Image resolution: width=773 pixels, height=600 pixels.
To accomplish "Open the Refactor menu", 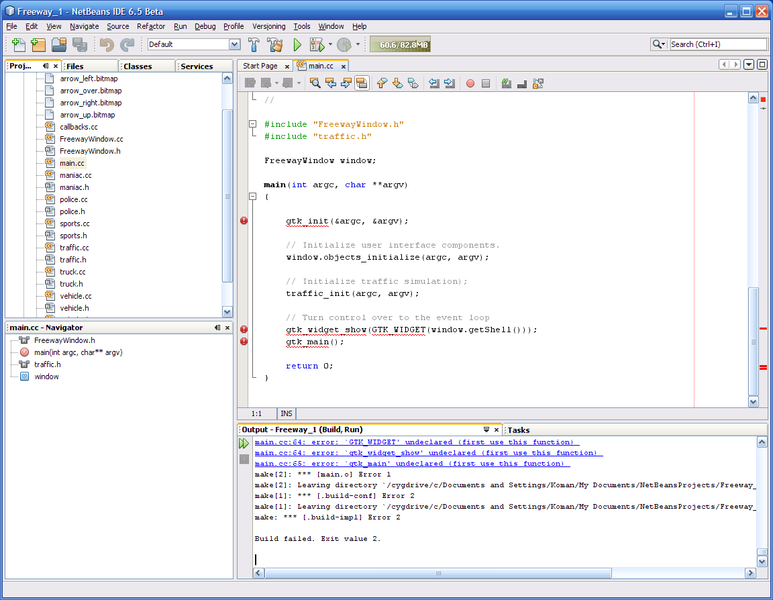I will (151, 26).
